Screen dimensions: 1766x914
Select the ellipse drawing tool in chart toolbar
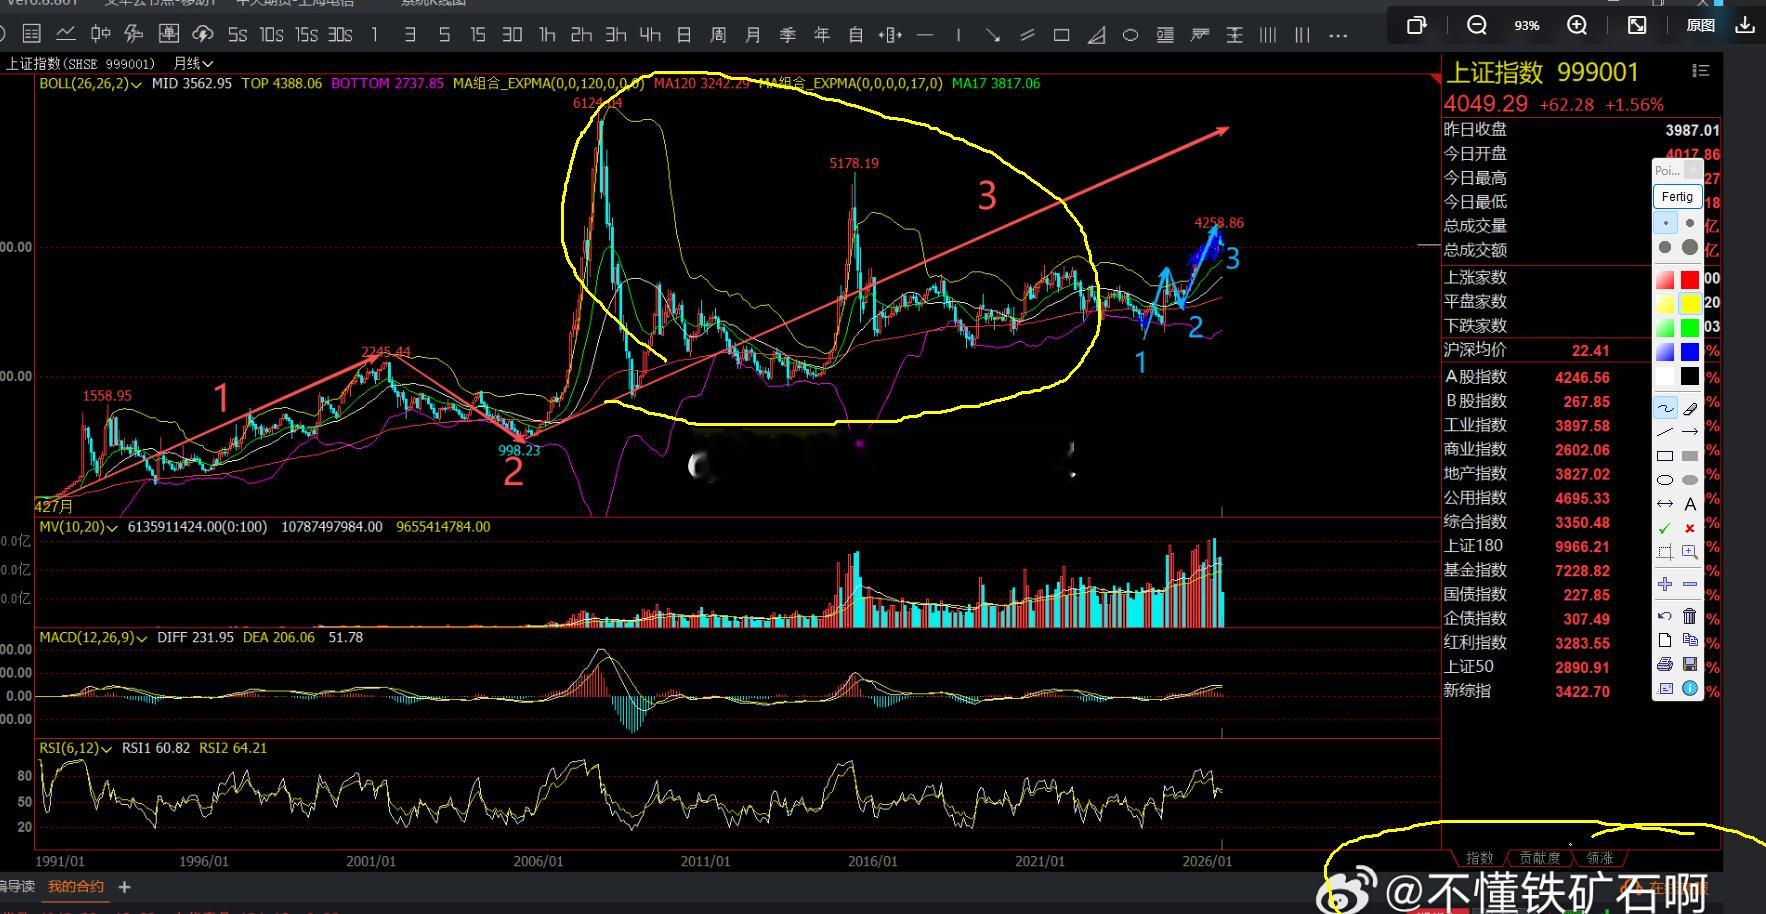click(x=1130, y=35)
